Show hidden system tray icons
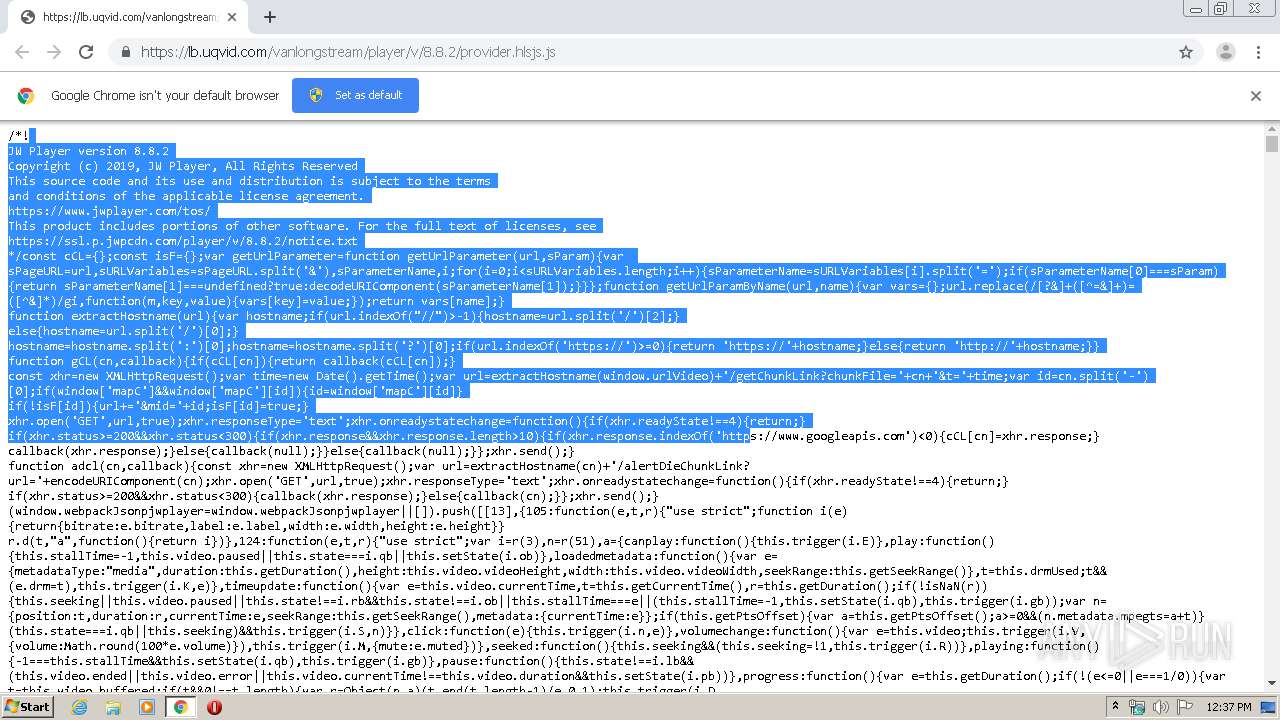Viewport: 1280px width, 720px height. point(1117,707)
